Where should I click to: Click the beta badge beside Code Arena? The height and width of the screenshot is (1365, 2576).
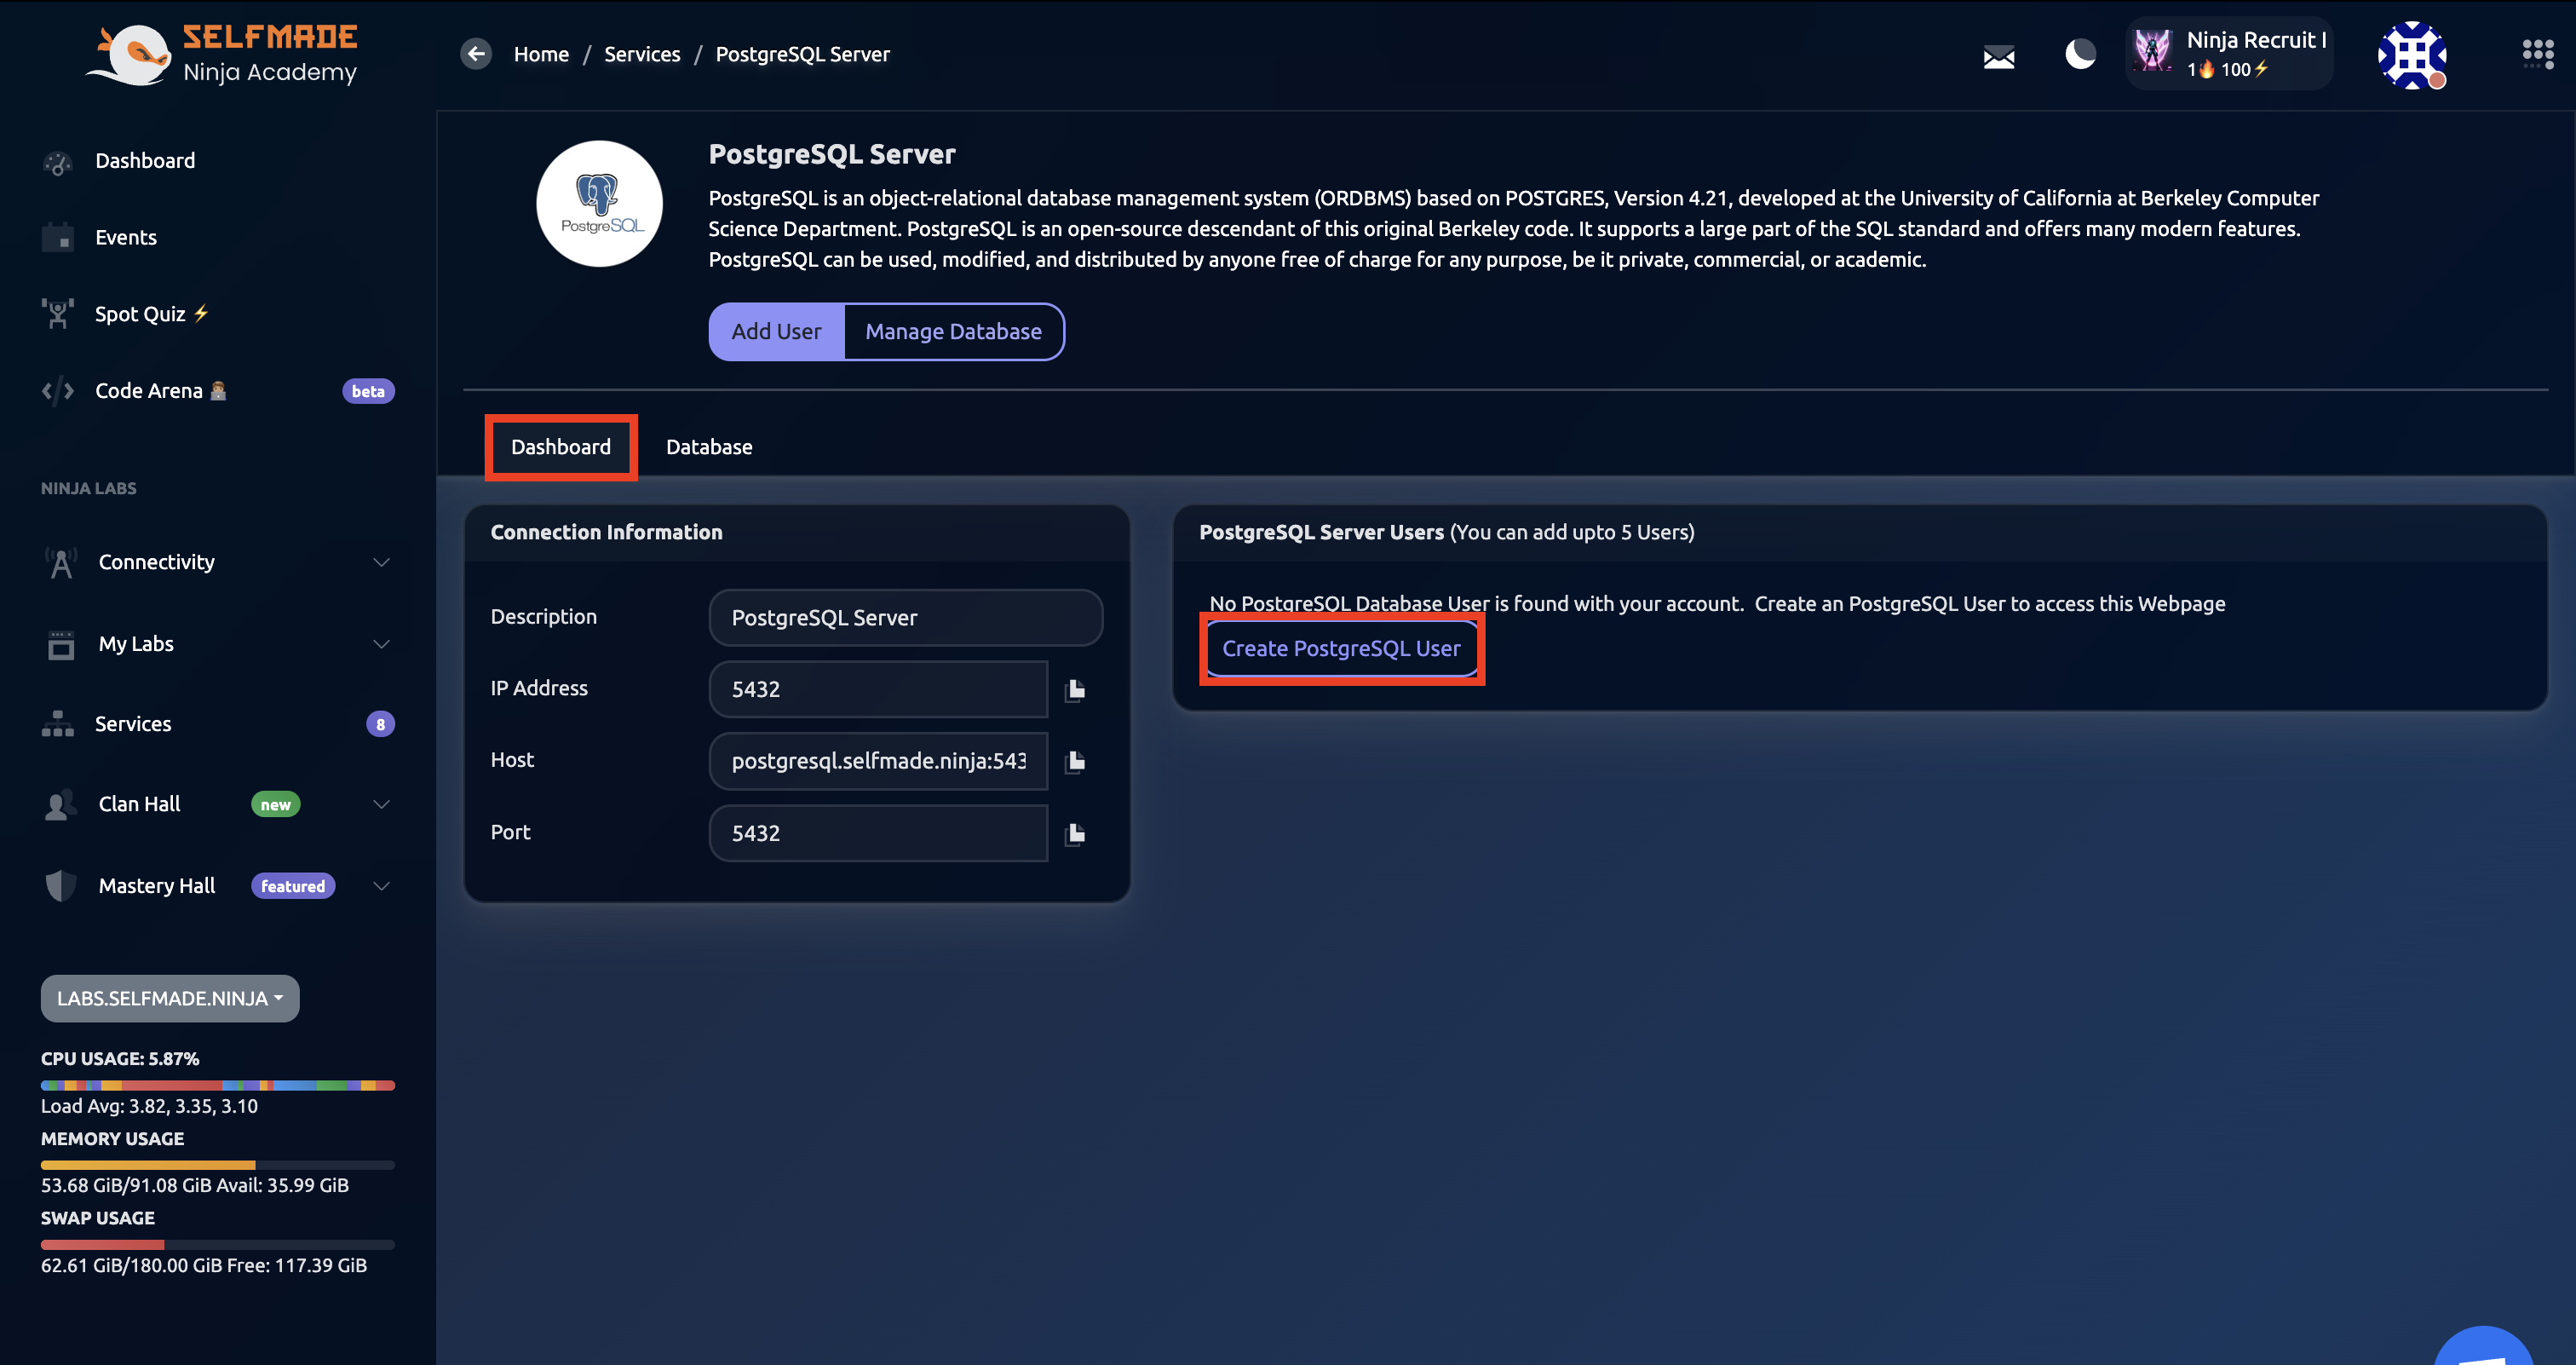tap(368, 391)
